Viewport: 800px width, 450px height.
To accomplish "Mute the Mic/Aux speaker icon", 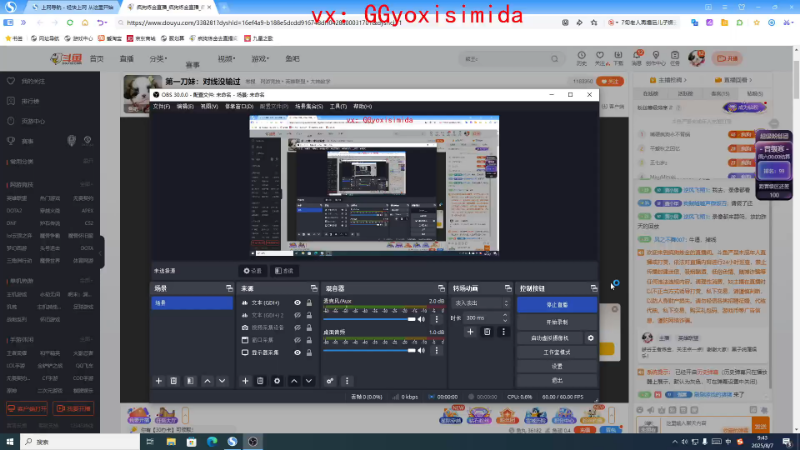I will click(x=421, y=319).
